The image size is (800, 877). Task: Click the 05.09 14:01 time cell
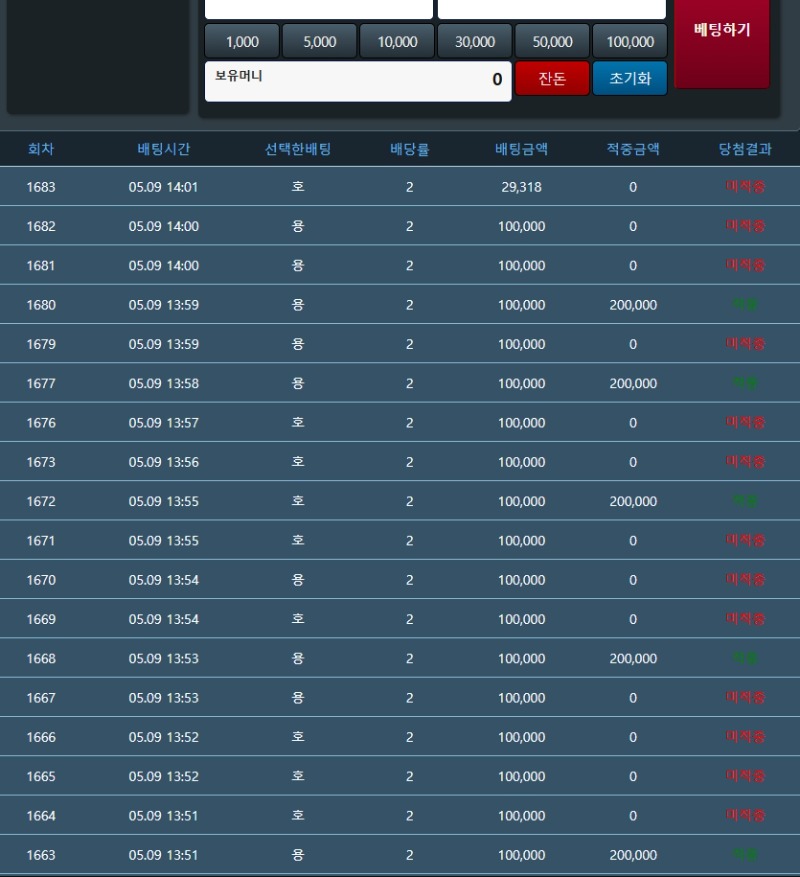click(x=163, y=187)
